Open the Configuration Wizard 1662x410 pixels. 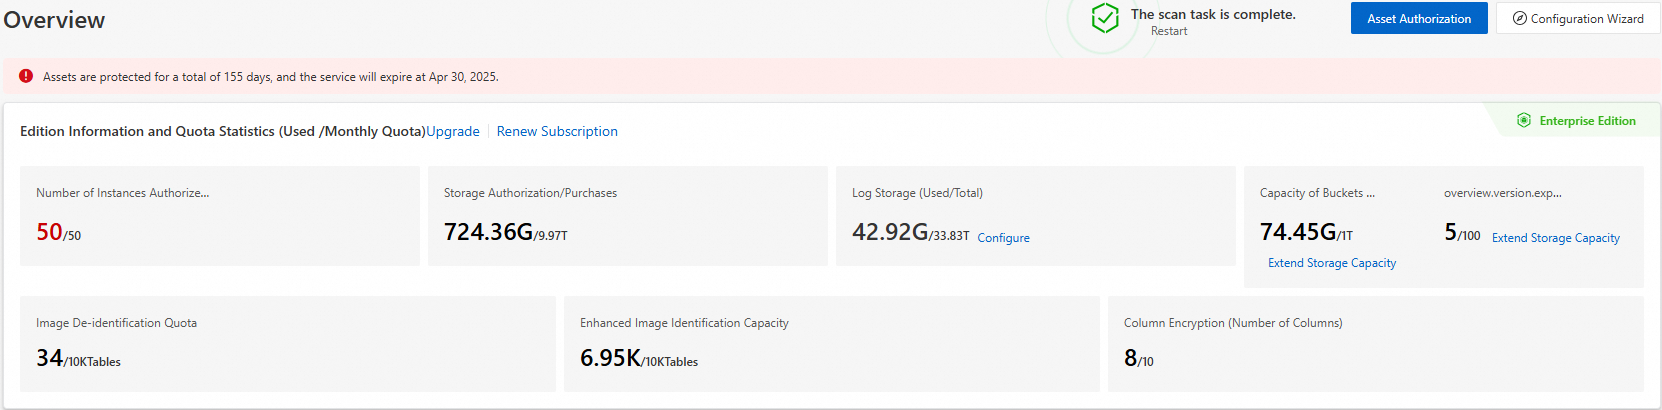[1578, 19]
